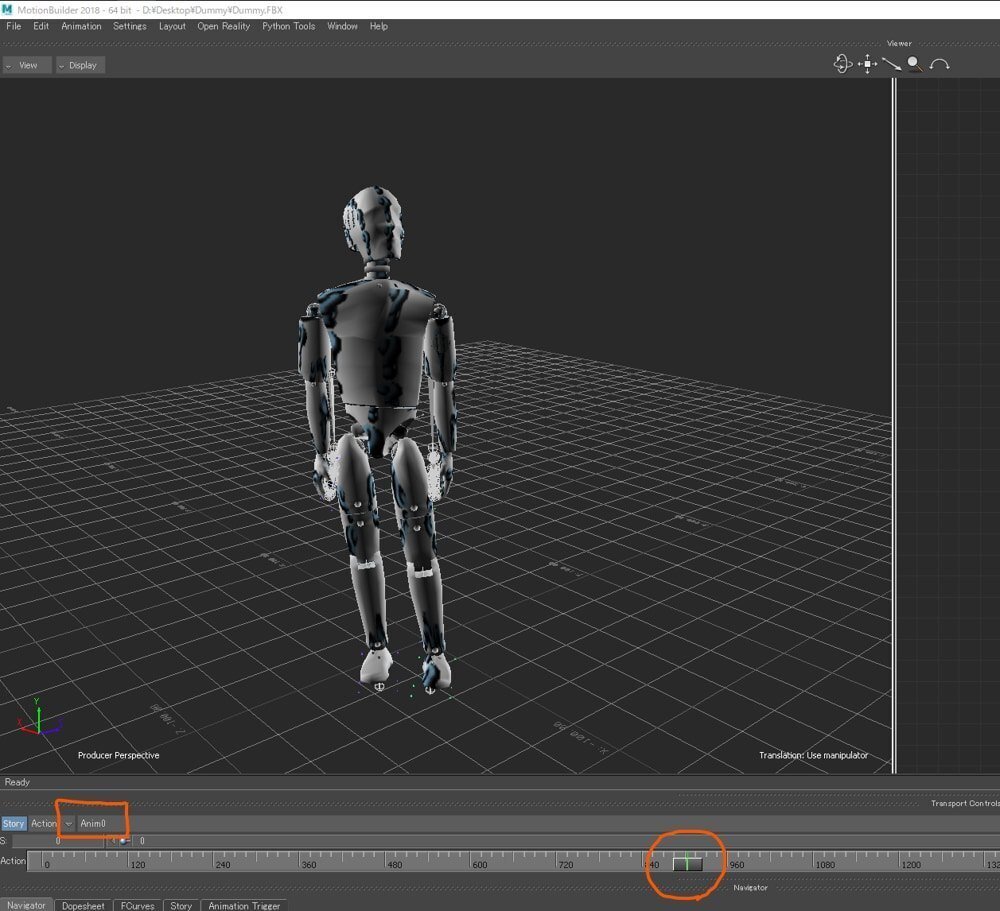Image resolution: width=1000 pixels, height=911 pixels.
Task: Switch to the FCurves tab
Action: tap(136, 905)
